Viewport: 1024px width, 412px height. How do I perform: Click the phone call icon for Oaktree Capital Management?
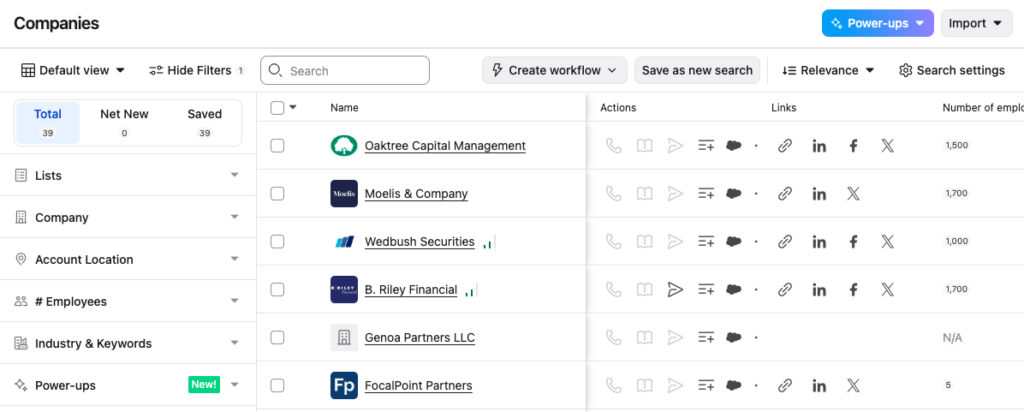point(613,146)
